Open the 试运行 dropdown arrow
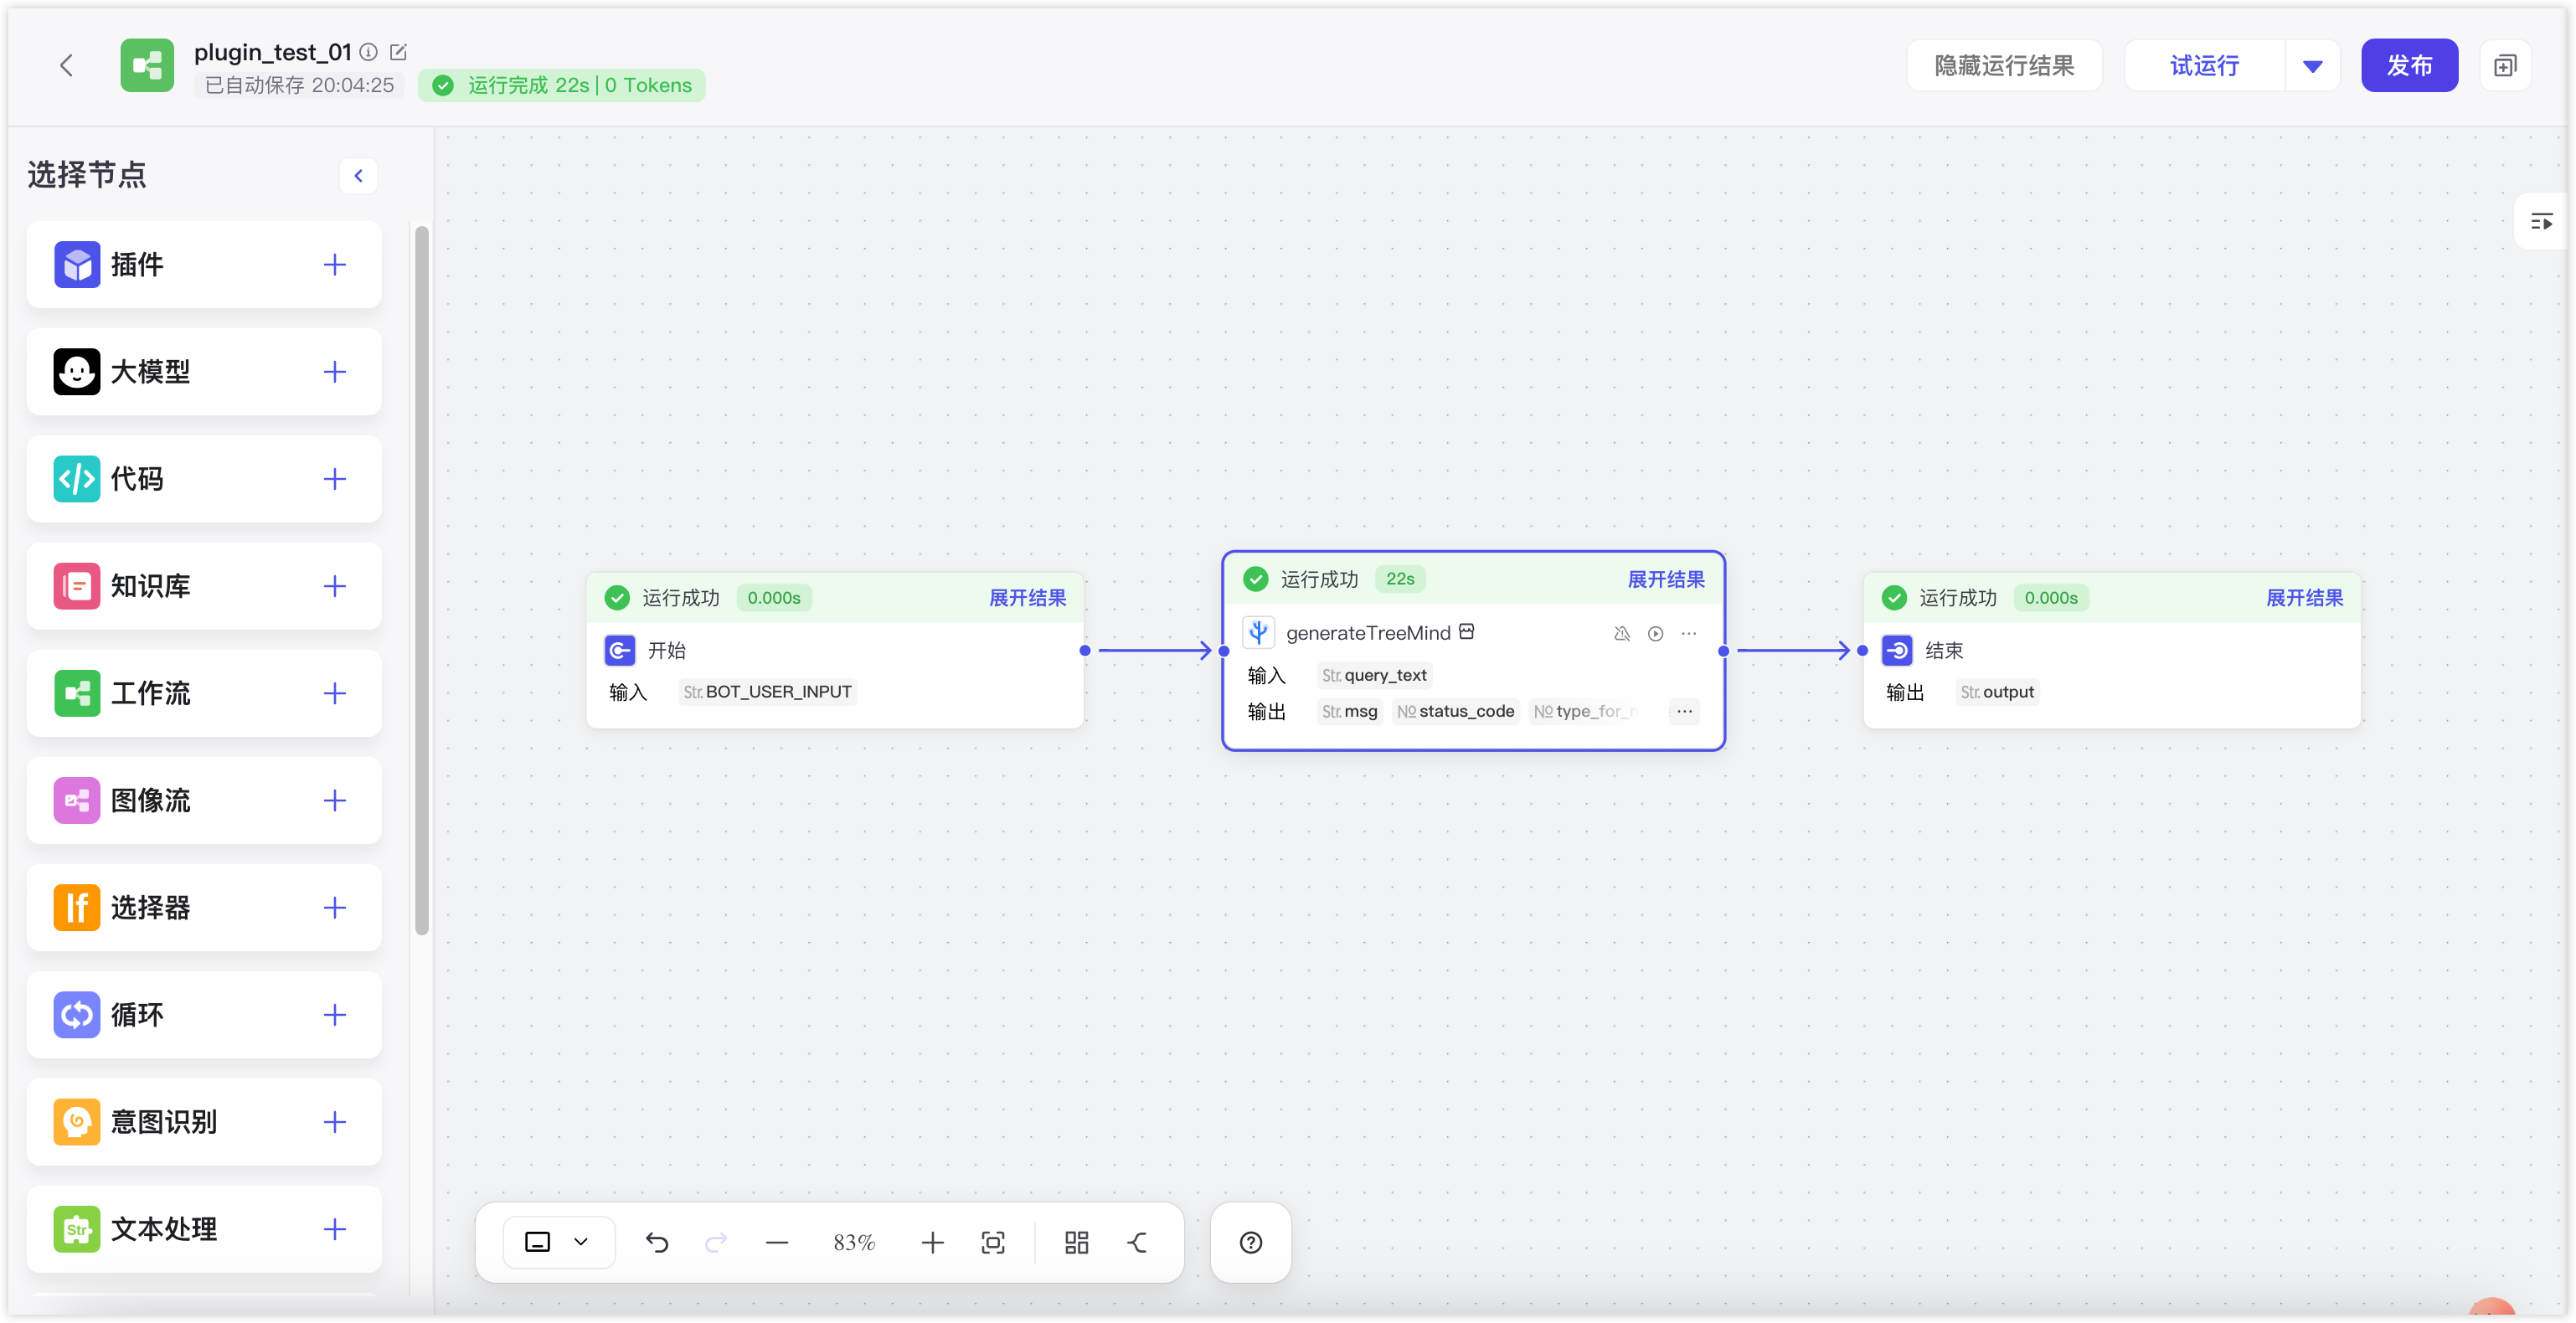The height and width of the screenshot is (1323, 2576). (x=2312, y=66)
